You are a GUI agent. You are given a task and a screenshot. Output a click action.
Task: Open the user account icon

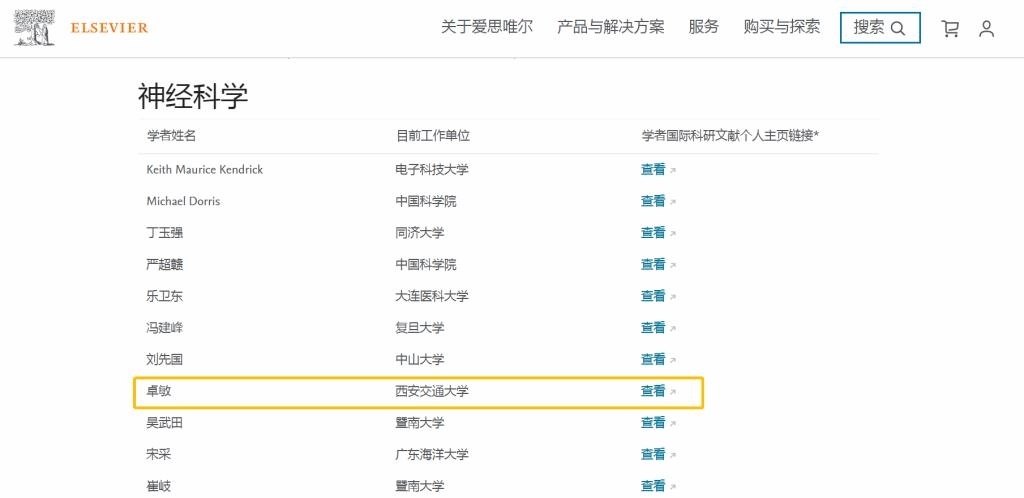click(x=986, y=29)
